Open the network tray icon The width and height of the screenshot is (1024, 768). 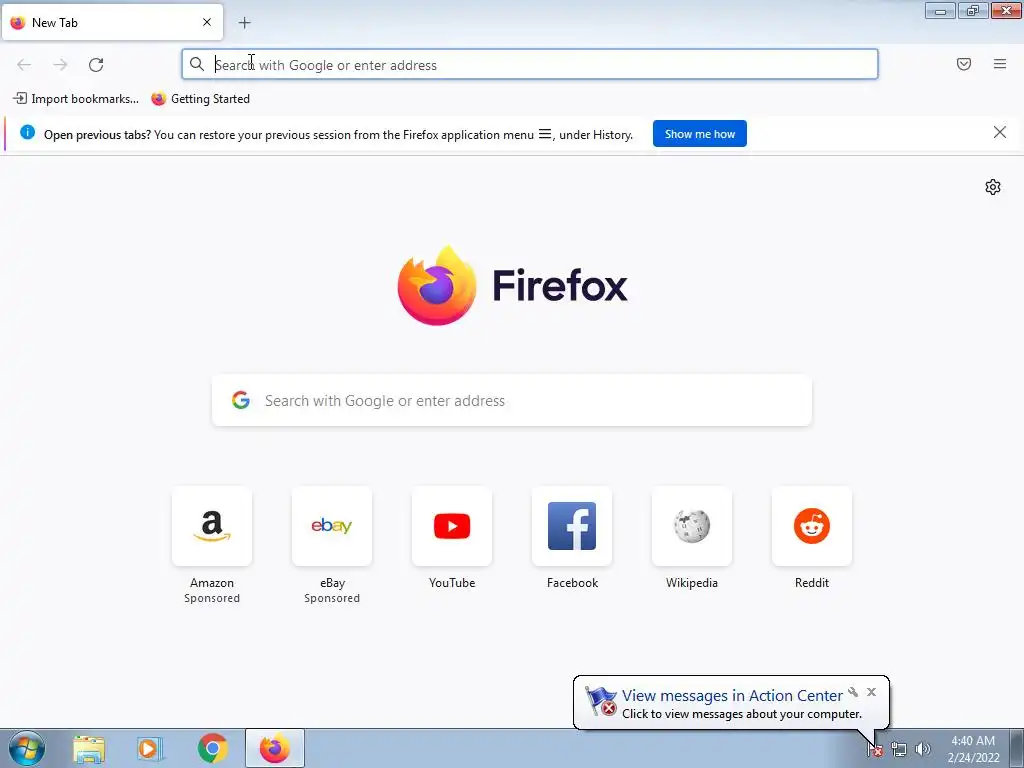[899, 749]
